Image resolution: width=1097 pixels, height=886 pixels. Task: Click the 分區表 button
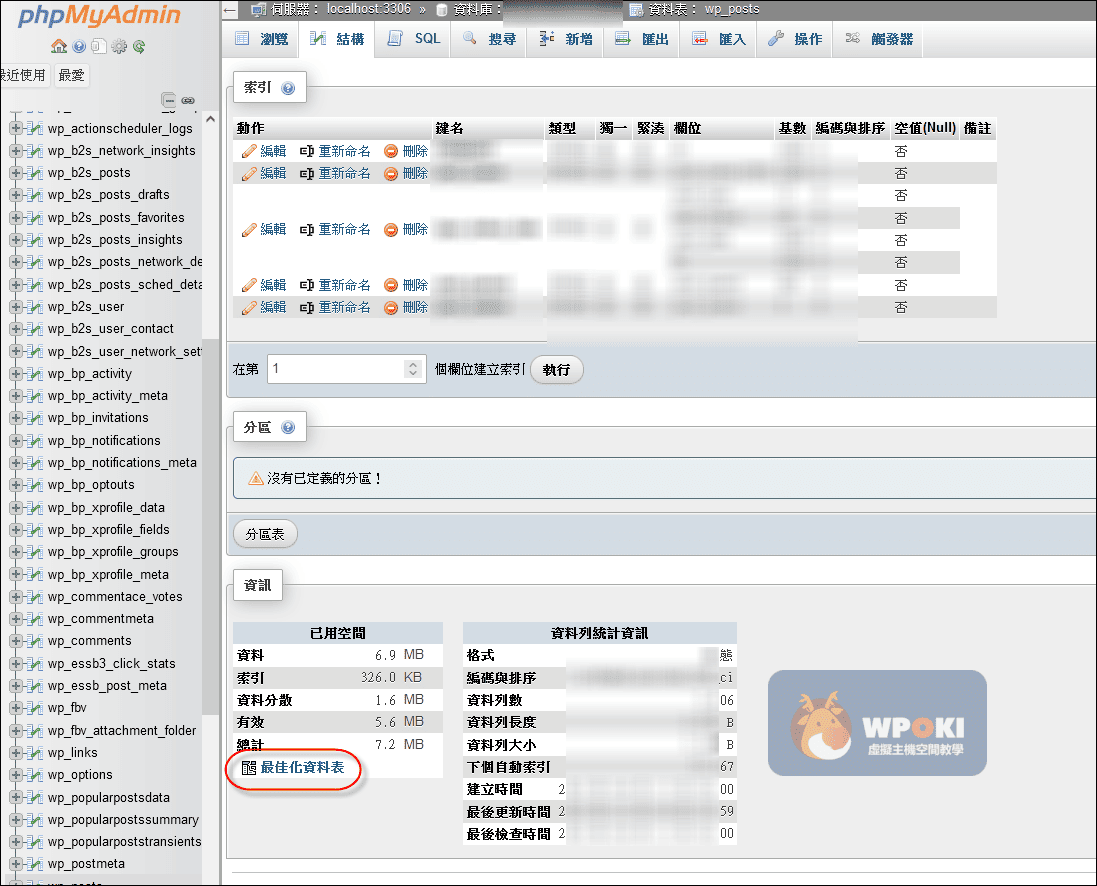tap(265, 535)
